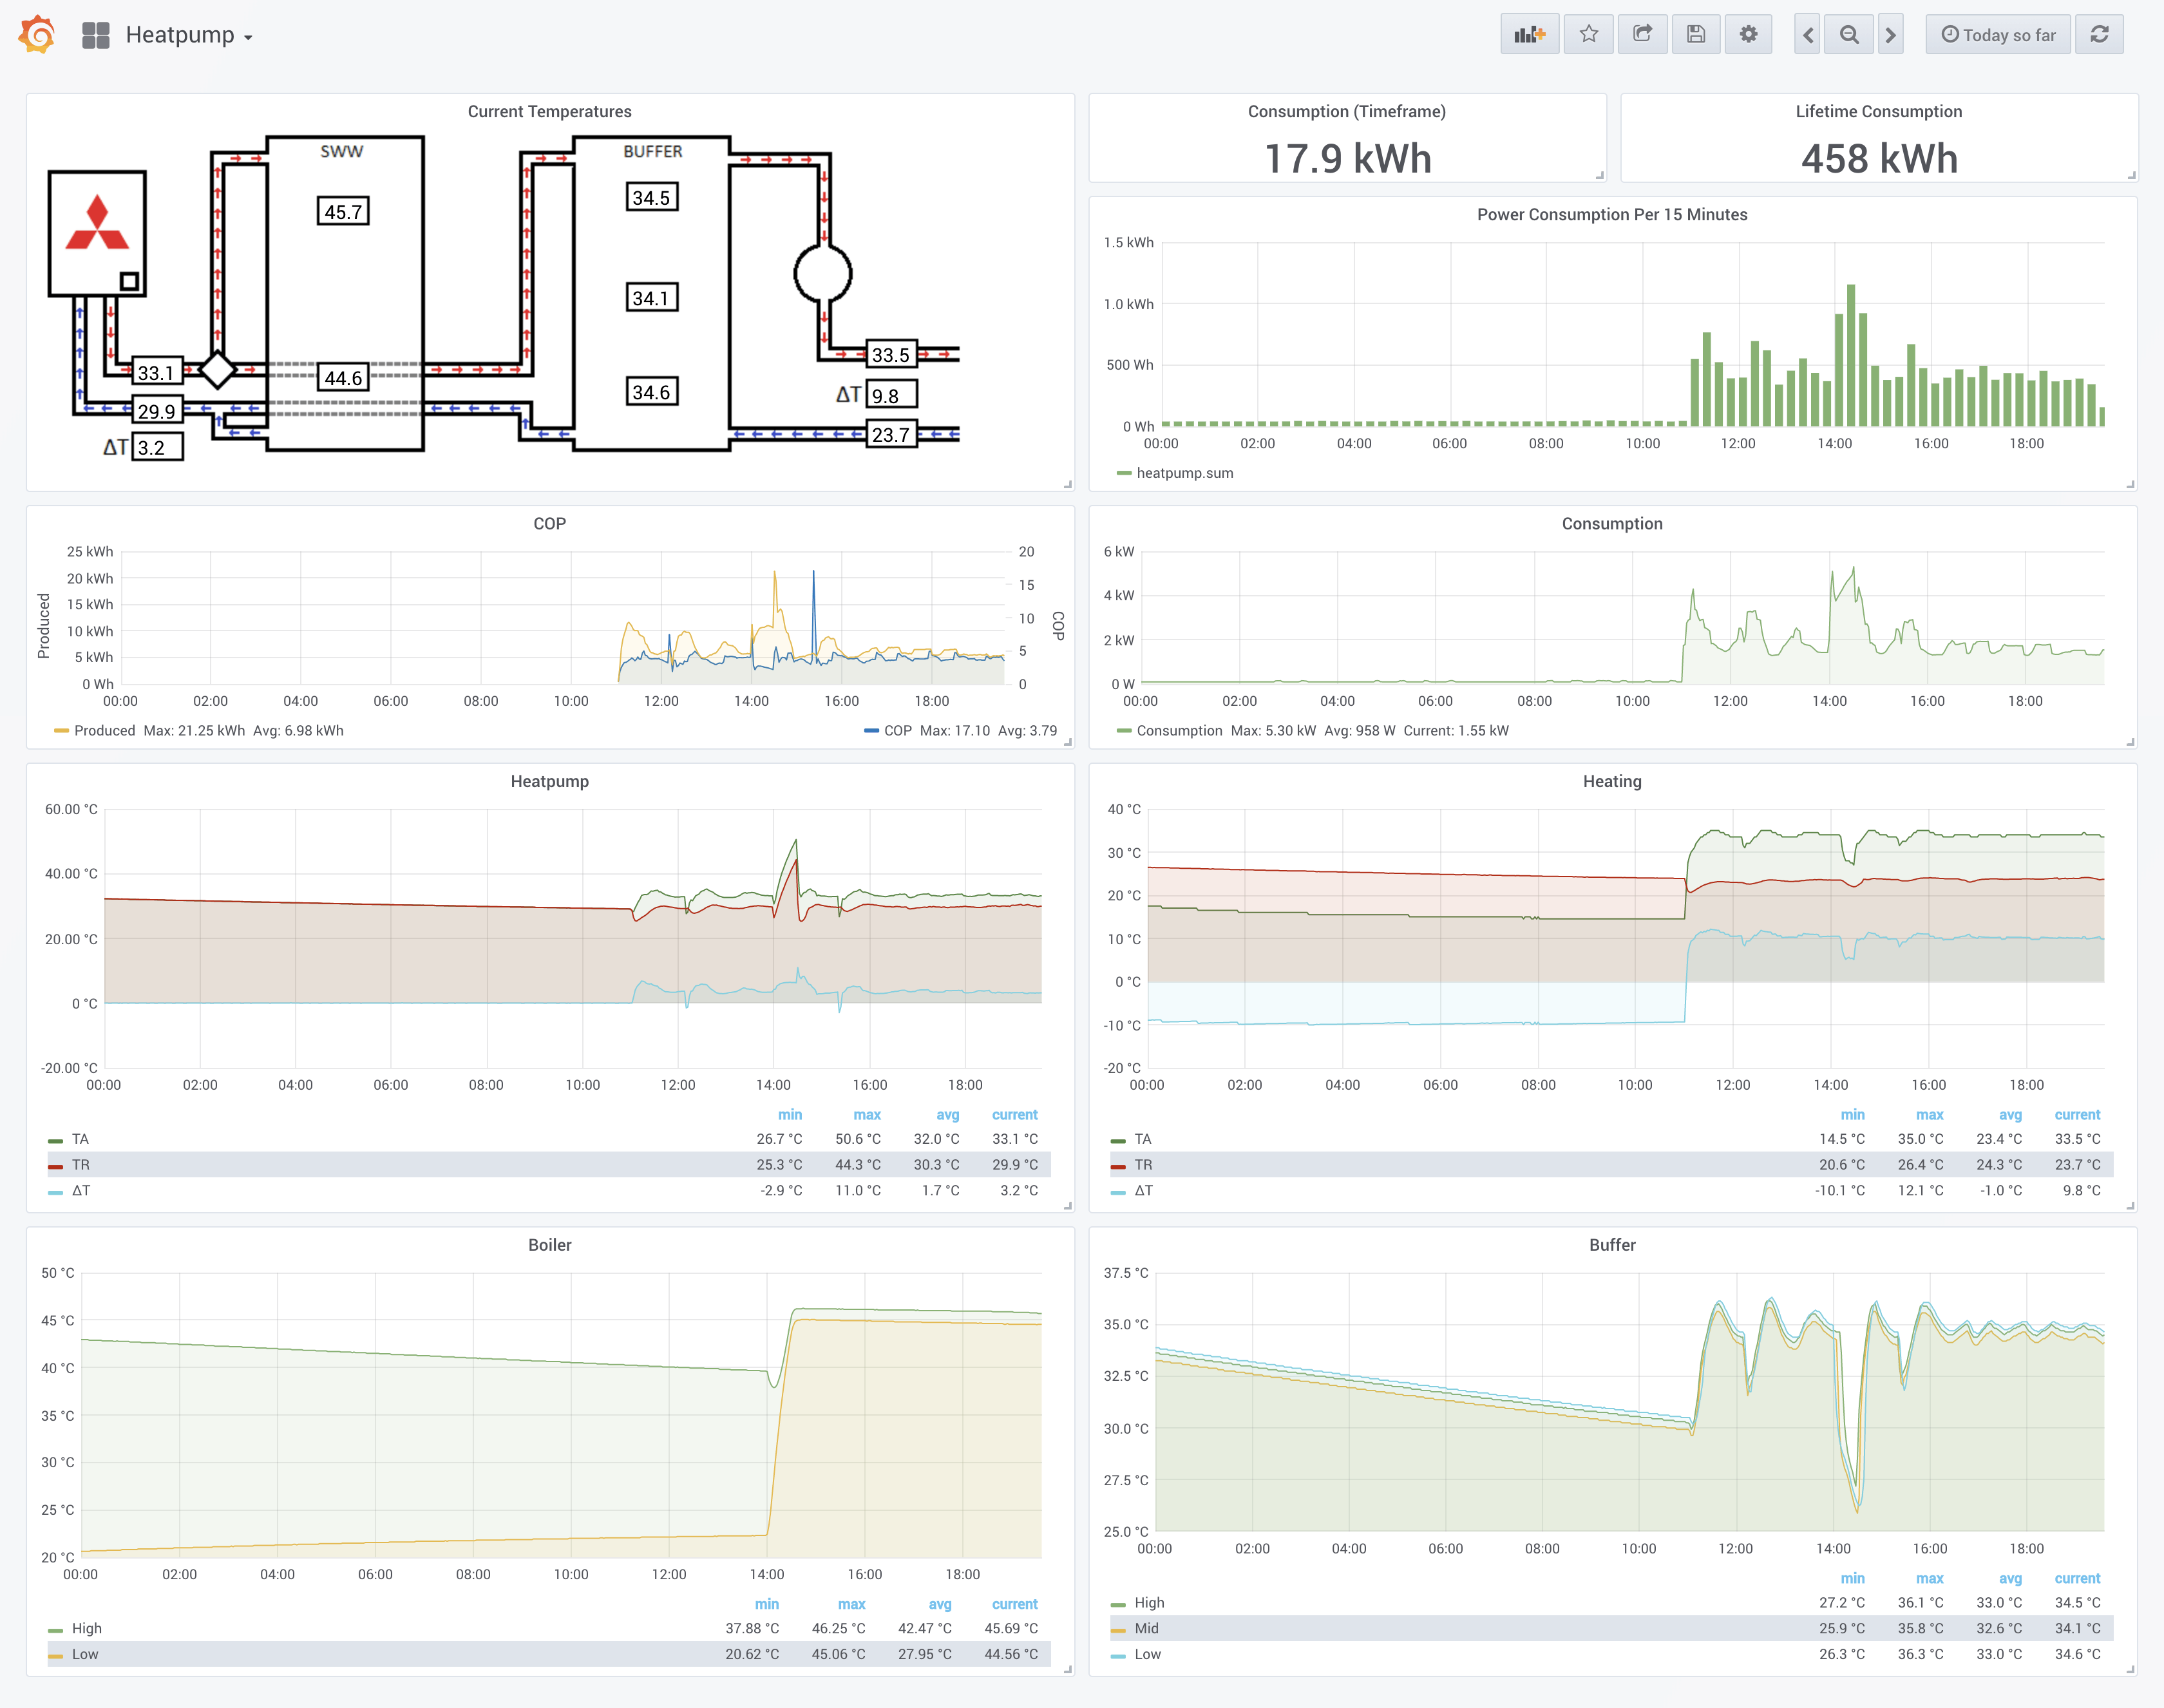Image resolution: width=2164 pixels, height=1708 pixels.
Task: Star the dashboard as favorite
Action: [x=1589, y=35]
